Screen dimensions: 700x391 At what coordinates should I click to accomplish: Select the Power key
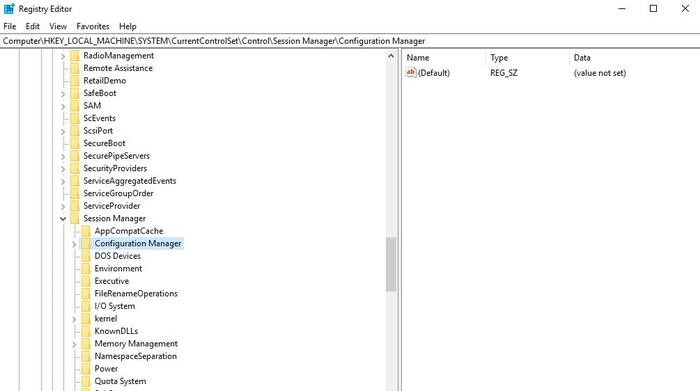106,369
